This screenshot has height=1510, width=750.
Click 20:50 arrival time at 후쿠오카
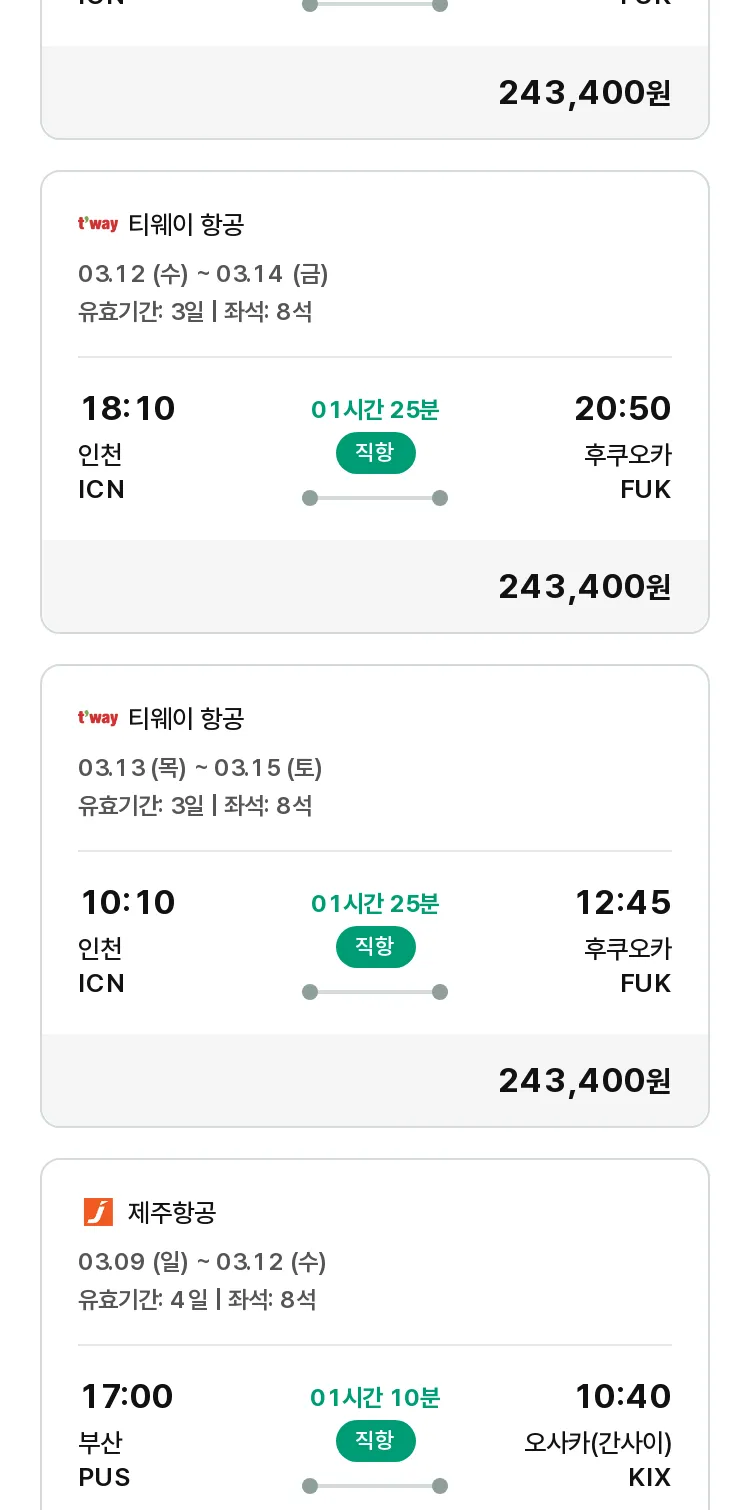[622, 409]
